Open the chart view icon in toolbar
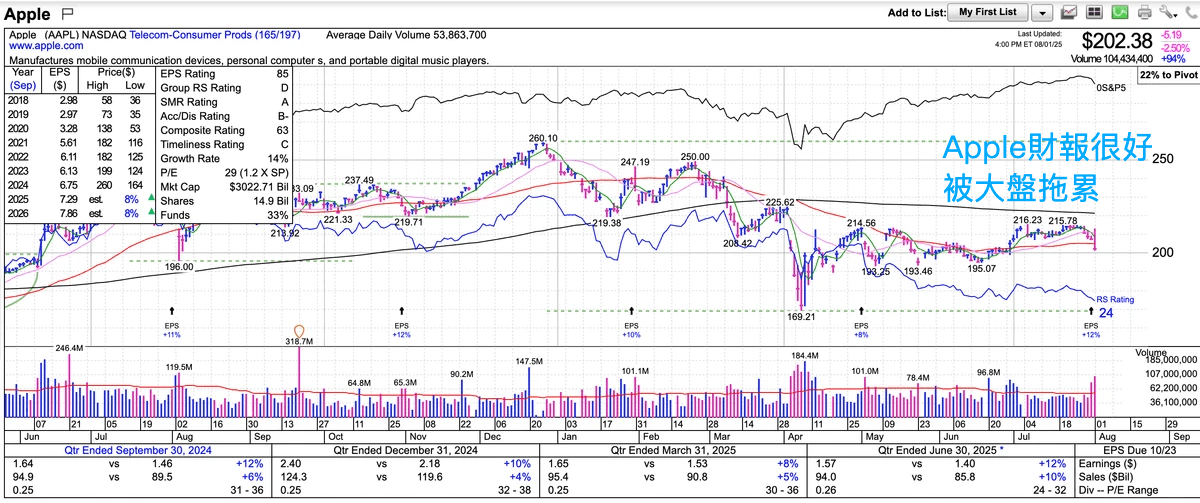This screenshot has width=1200, height=503. click(1069, 12)
